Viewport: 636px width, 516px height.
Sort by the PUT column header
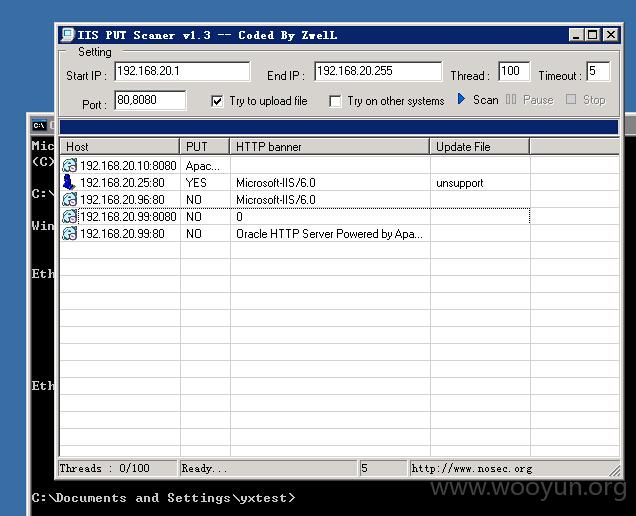(x=205, y=146)
